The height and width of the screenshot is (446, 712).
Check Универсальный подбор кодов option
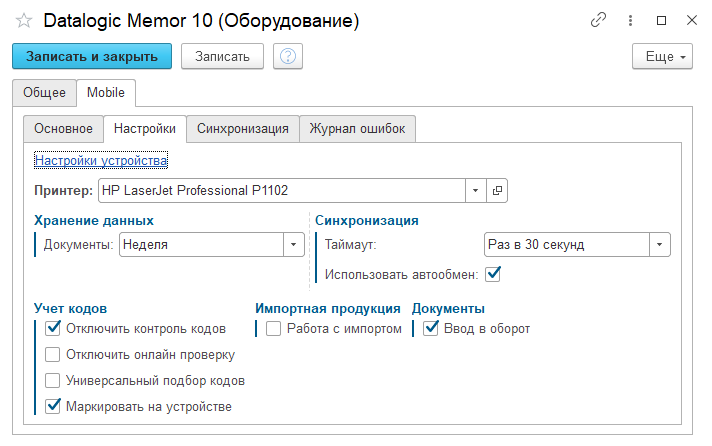pos(54,380)
